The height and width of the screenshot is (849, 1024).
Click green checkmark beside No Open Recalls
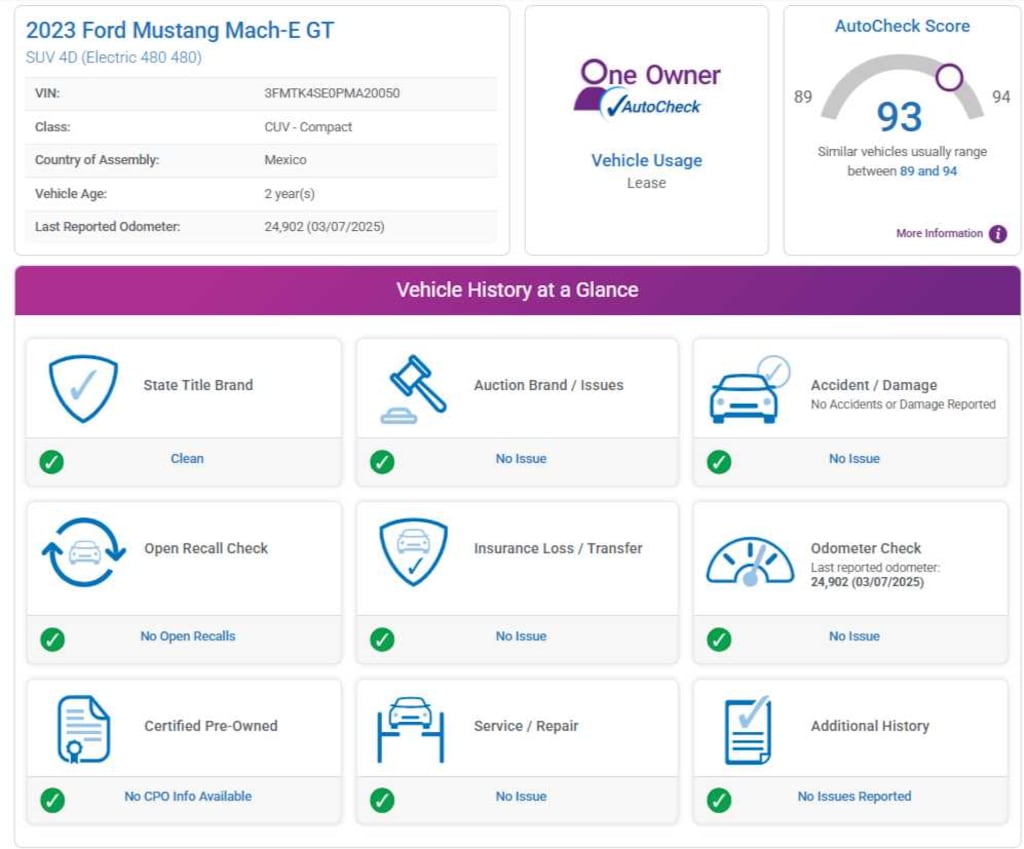[52, 639]
